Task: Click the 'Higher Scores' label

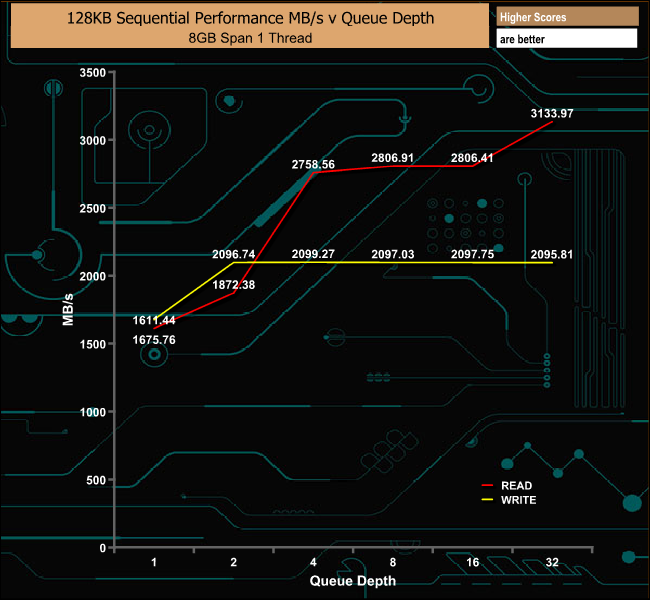Action: (533, 17)
